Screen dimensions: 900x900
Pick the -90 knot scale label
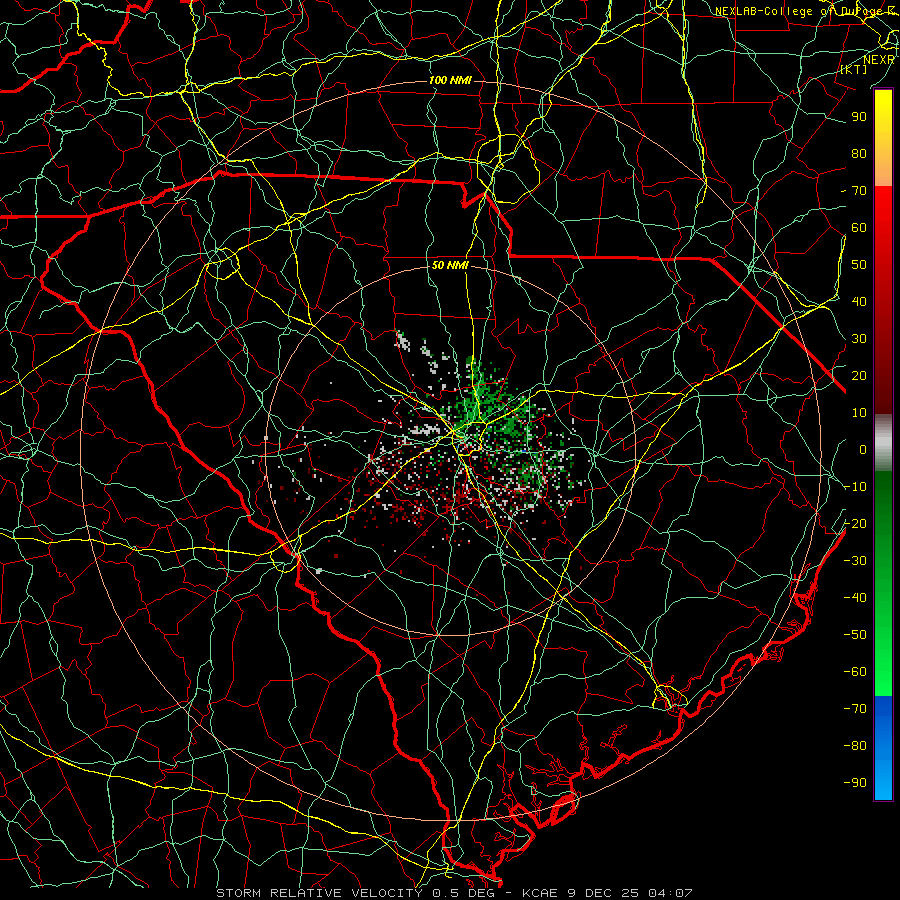click(x=855, y=783)
